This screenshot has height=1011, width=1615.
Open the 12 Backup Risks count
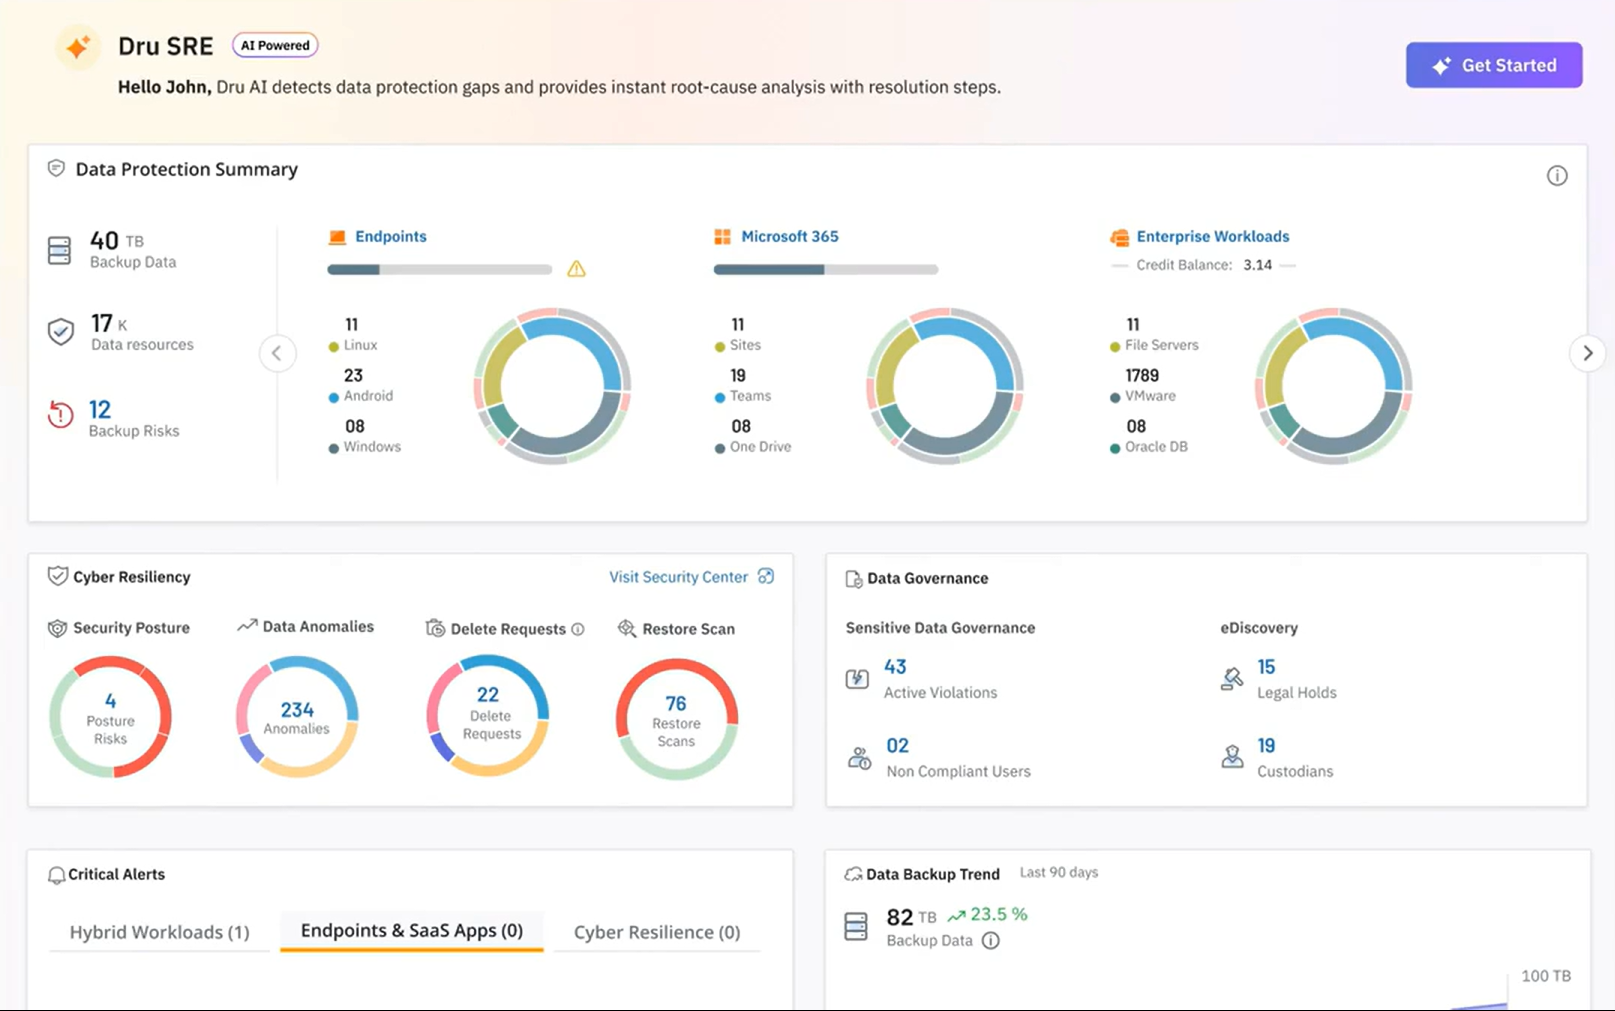pos(100,409)
